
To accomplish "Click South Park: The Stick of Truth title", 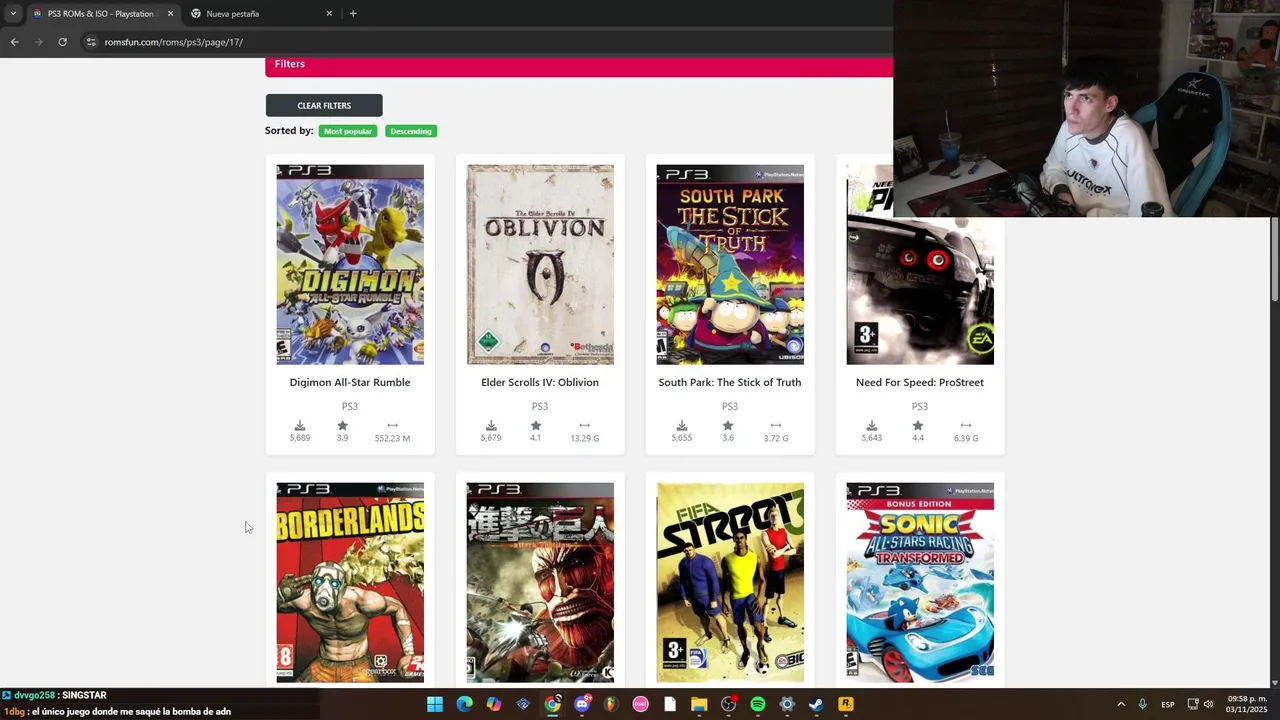I will click(730, 382).
